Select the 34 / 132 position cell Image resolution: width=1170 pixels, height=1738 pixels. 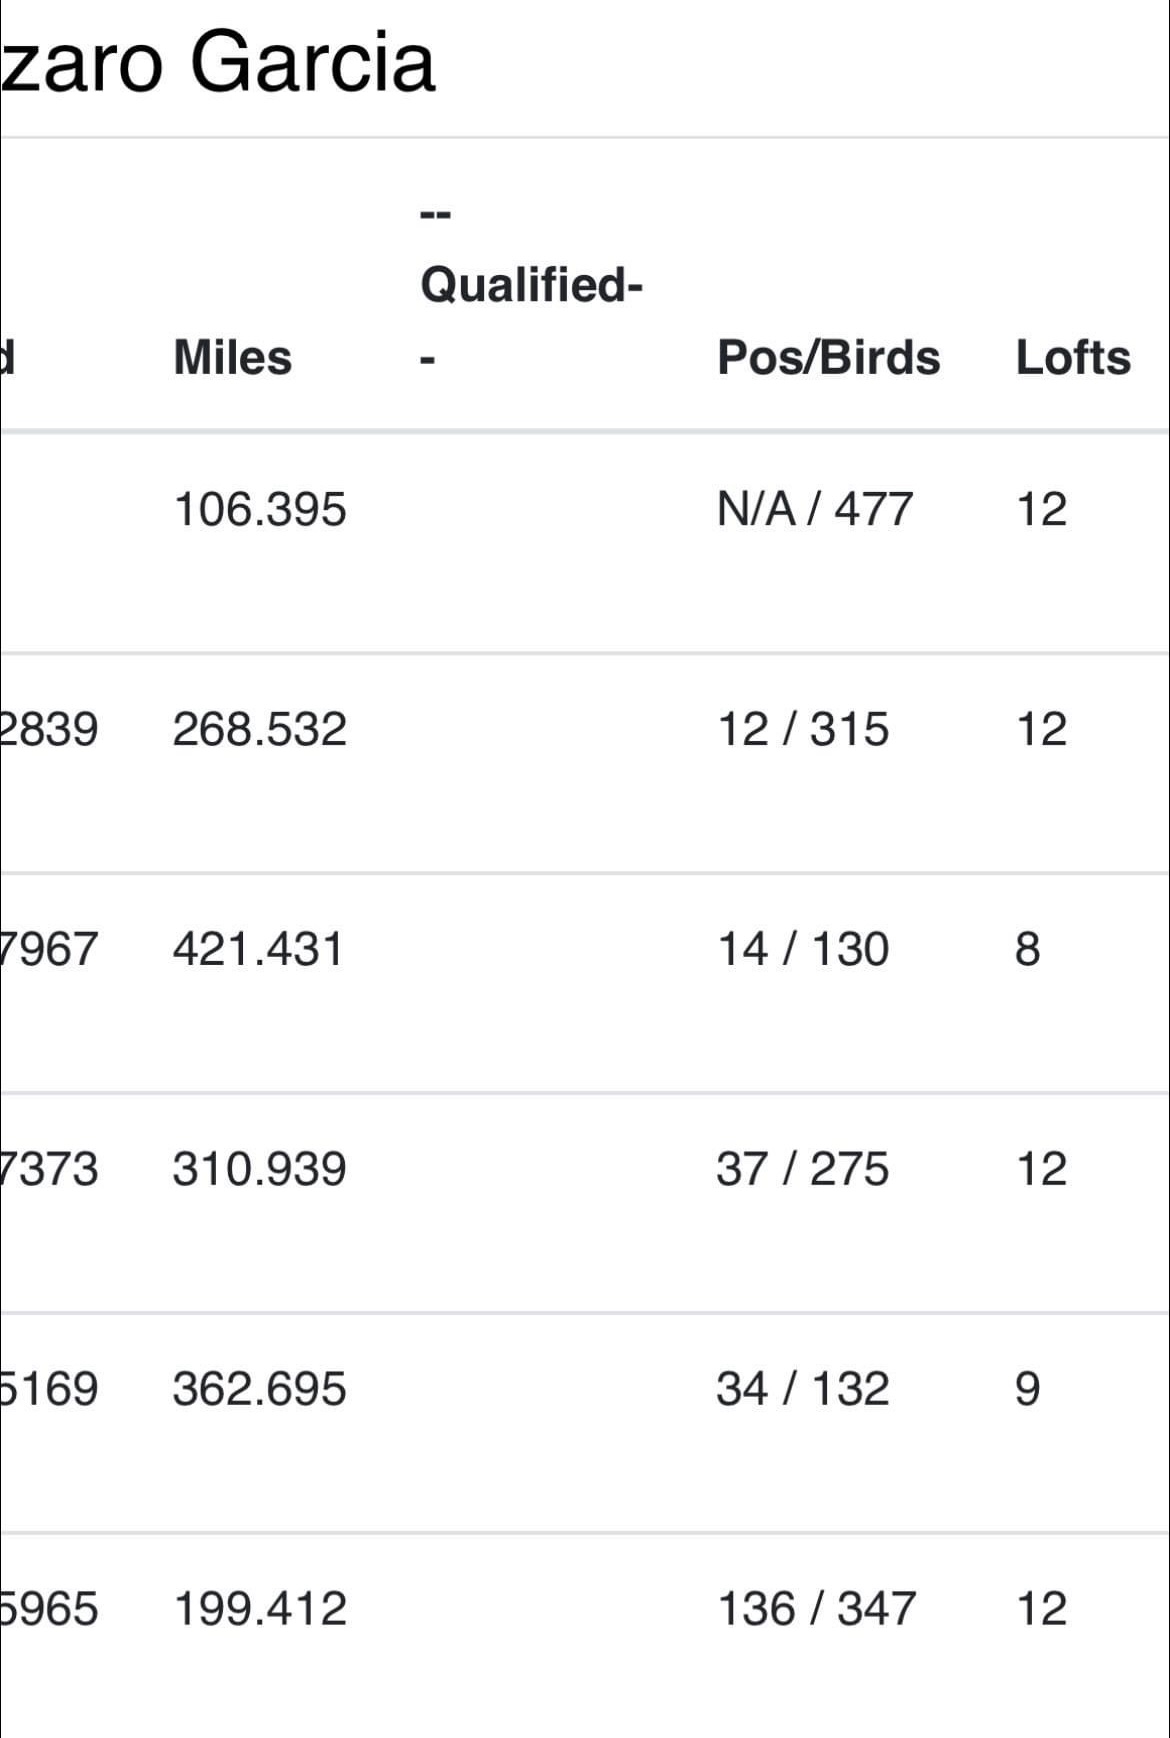[802, 1389]
